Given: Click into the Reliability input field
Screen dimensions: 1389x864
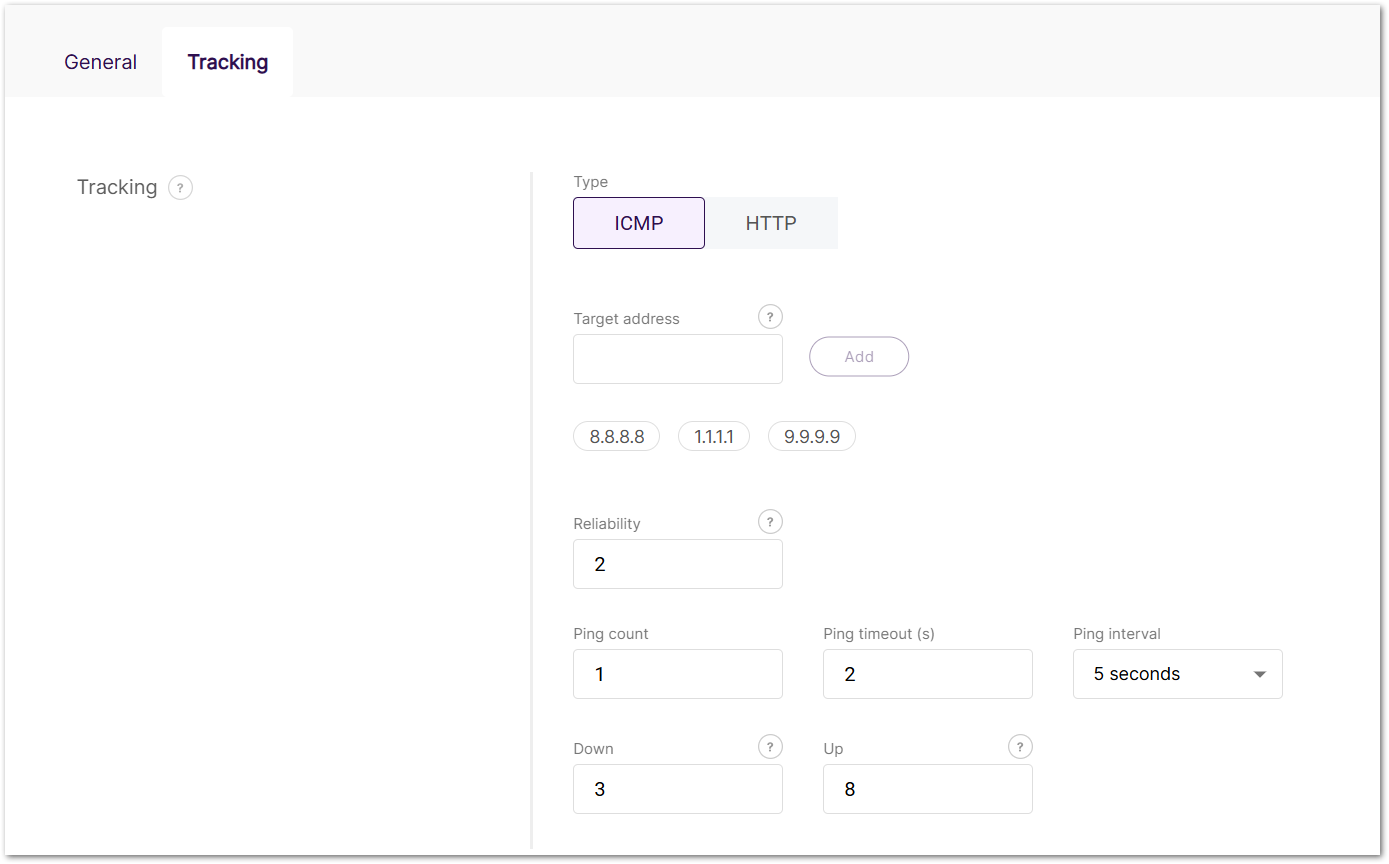Looking at the screenshot, I should [677, 564].
